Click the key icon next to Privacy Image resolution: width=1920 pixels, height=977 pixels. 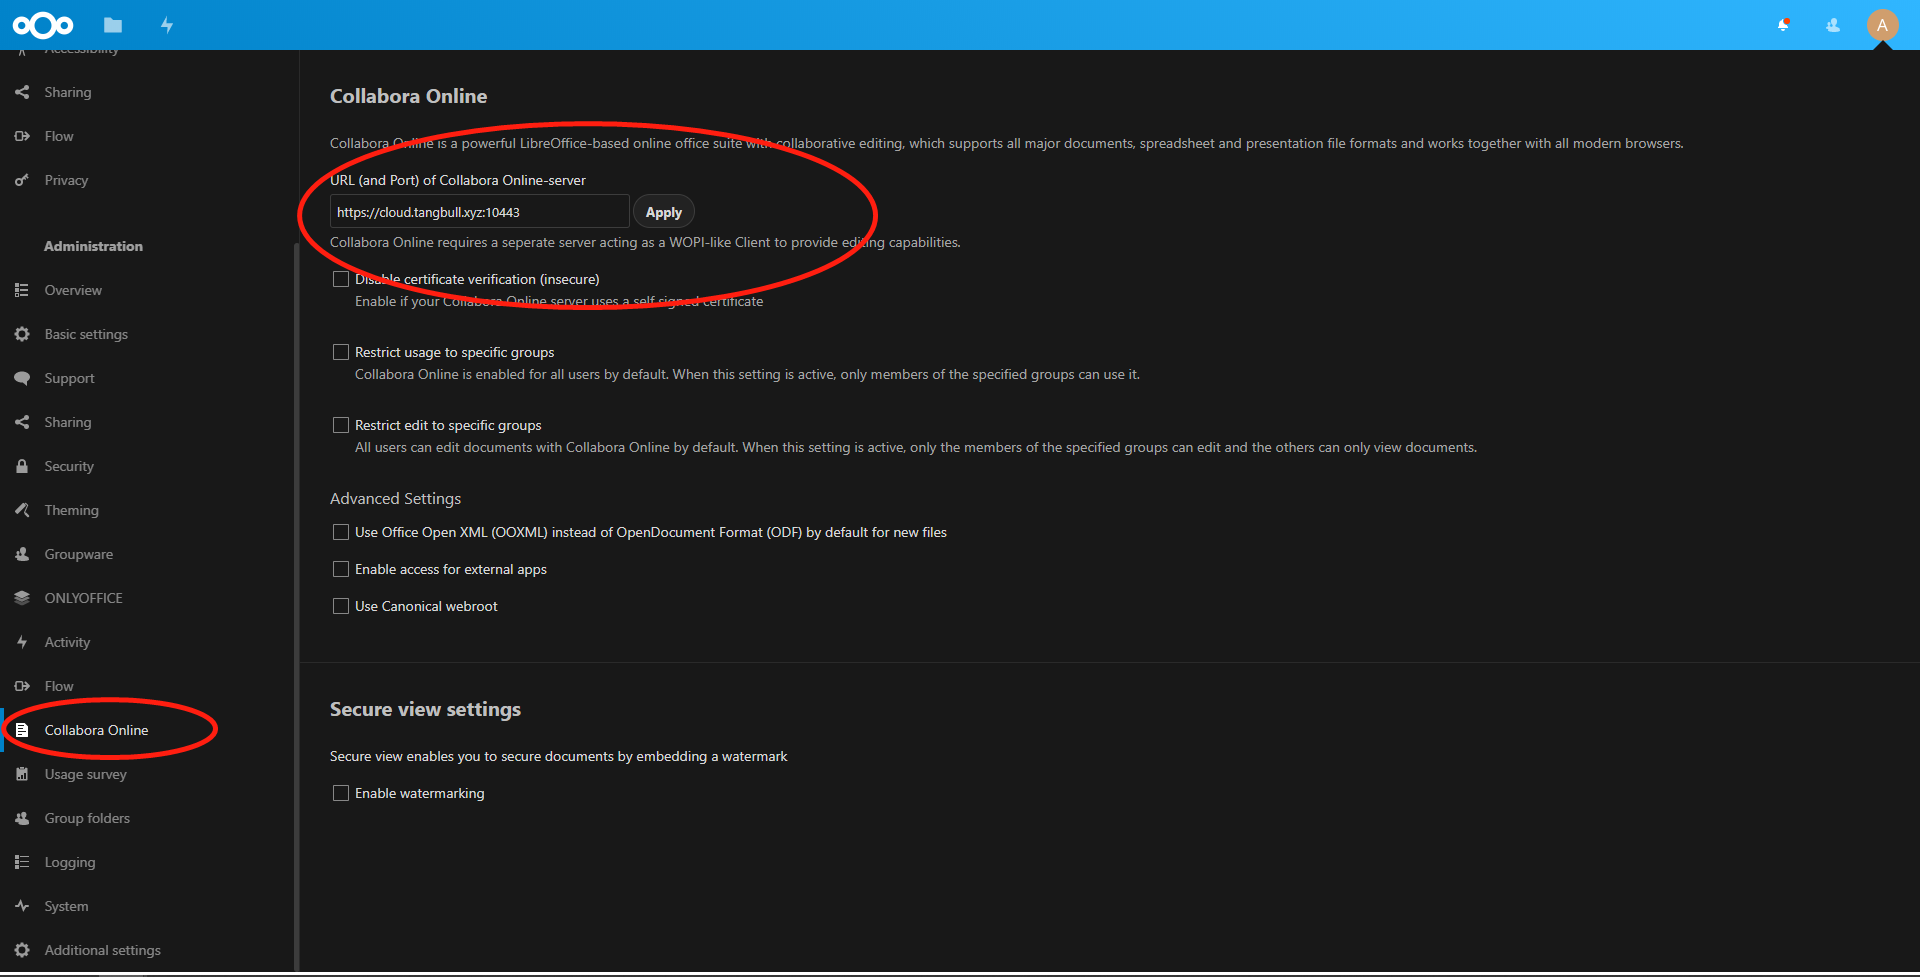click(x=22, y=180)
